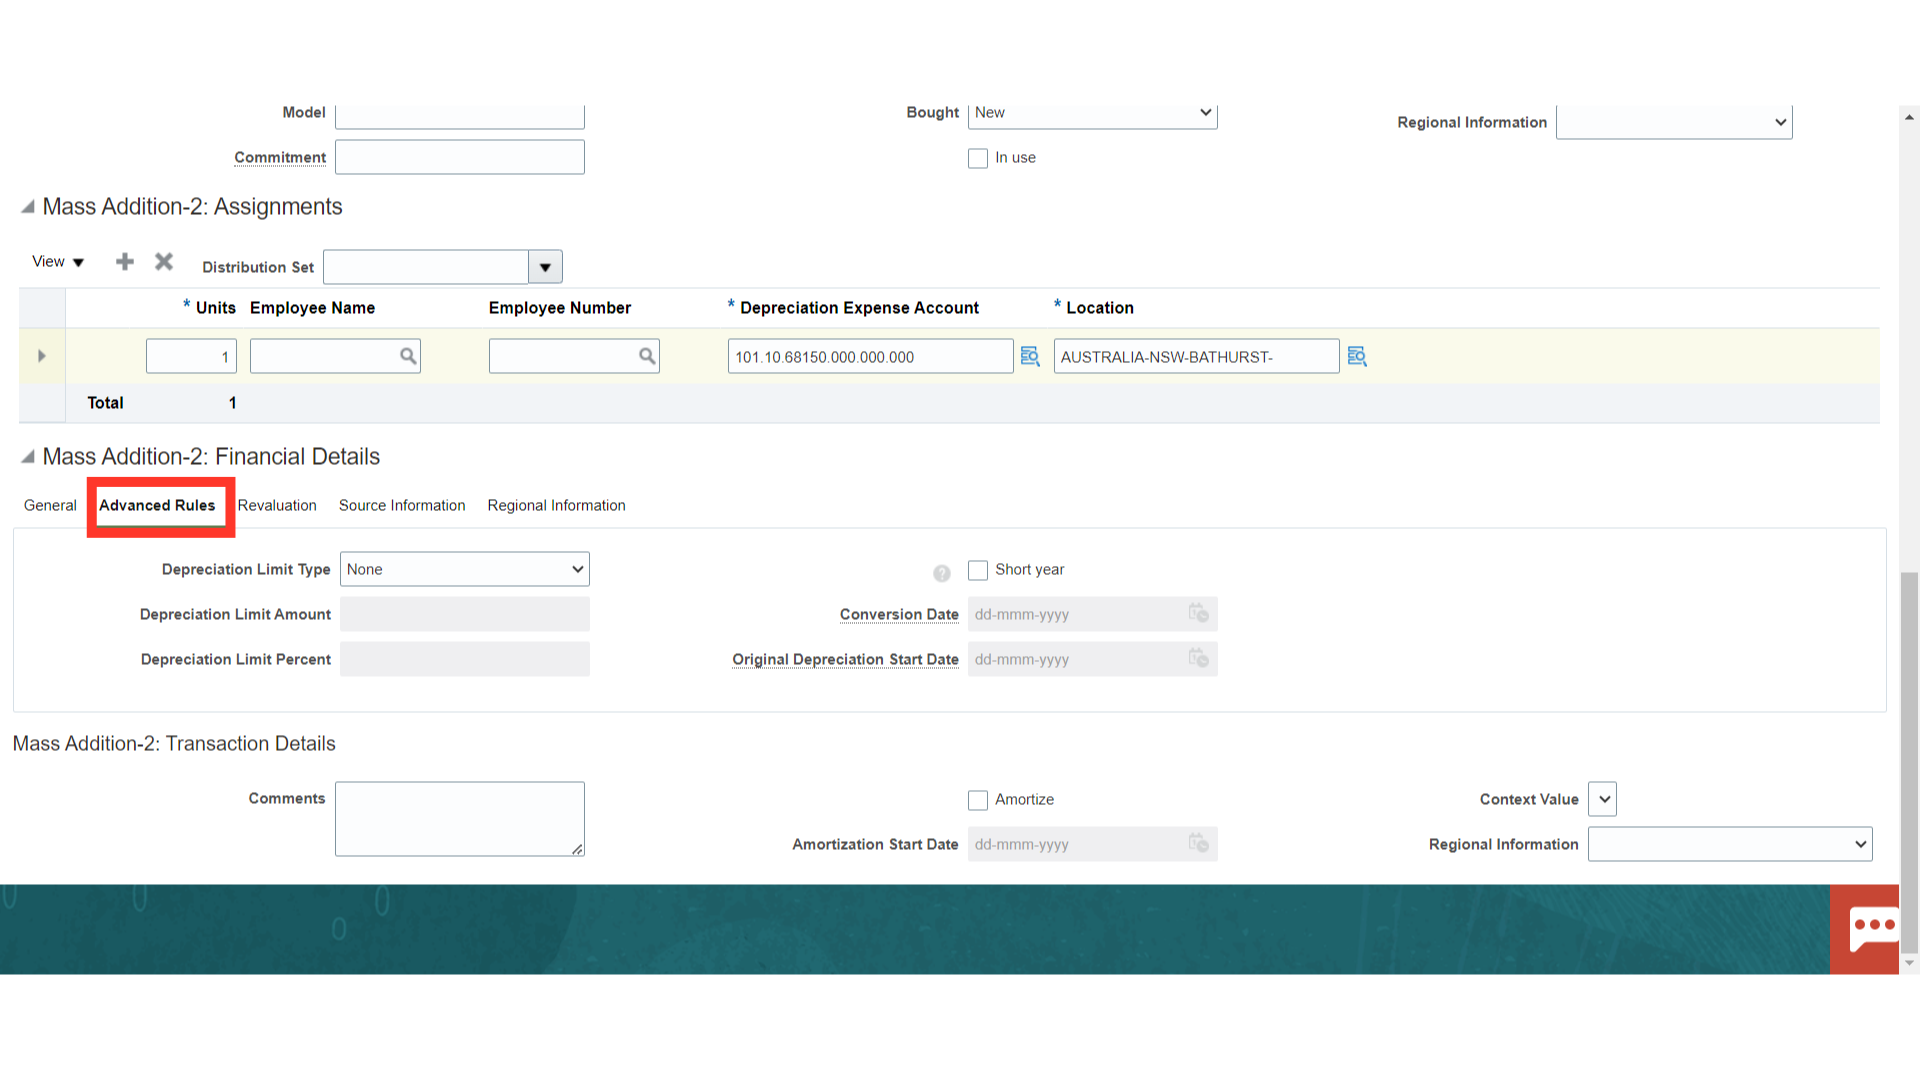Open Location lookup icon
The image size is (1920, 1080).
1357,356
